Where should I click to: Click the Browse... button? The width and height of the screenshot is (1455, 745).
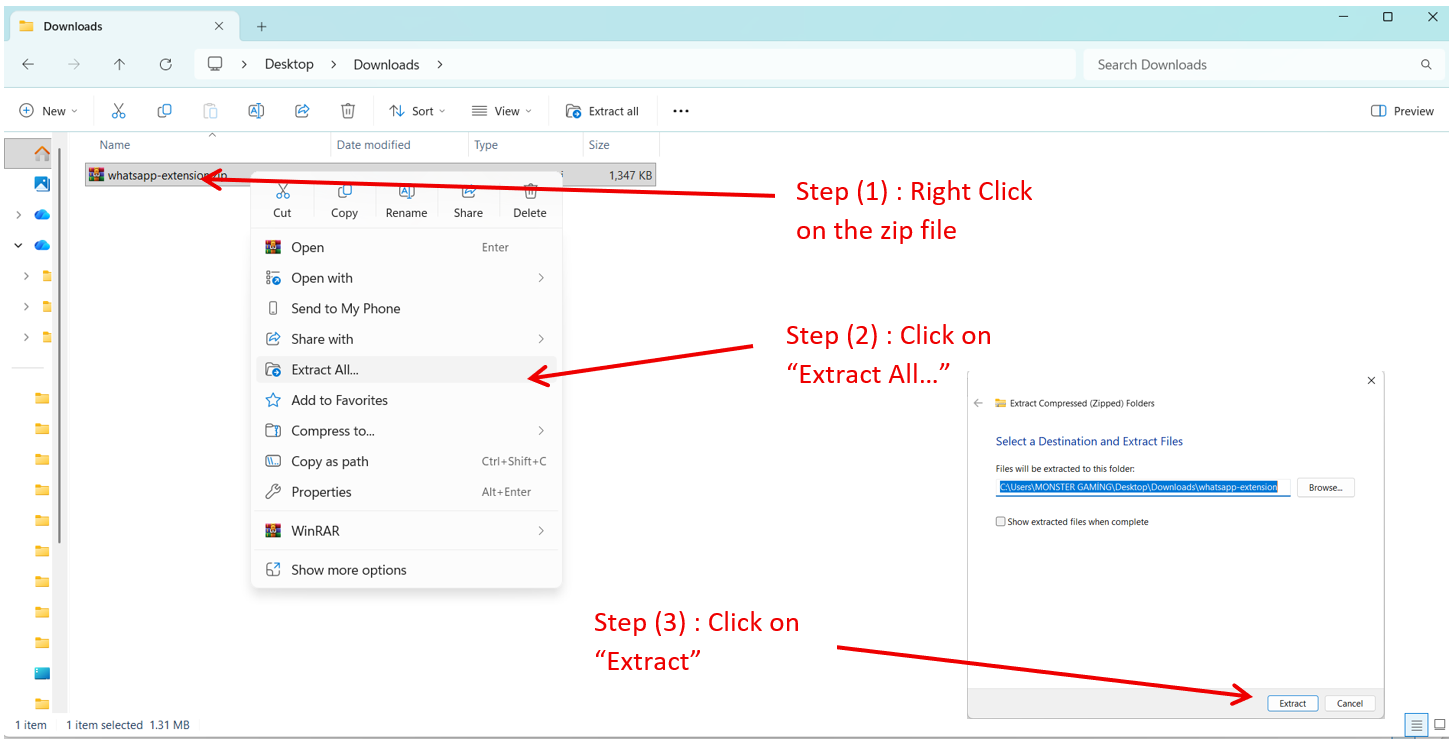[1325, 487]
